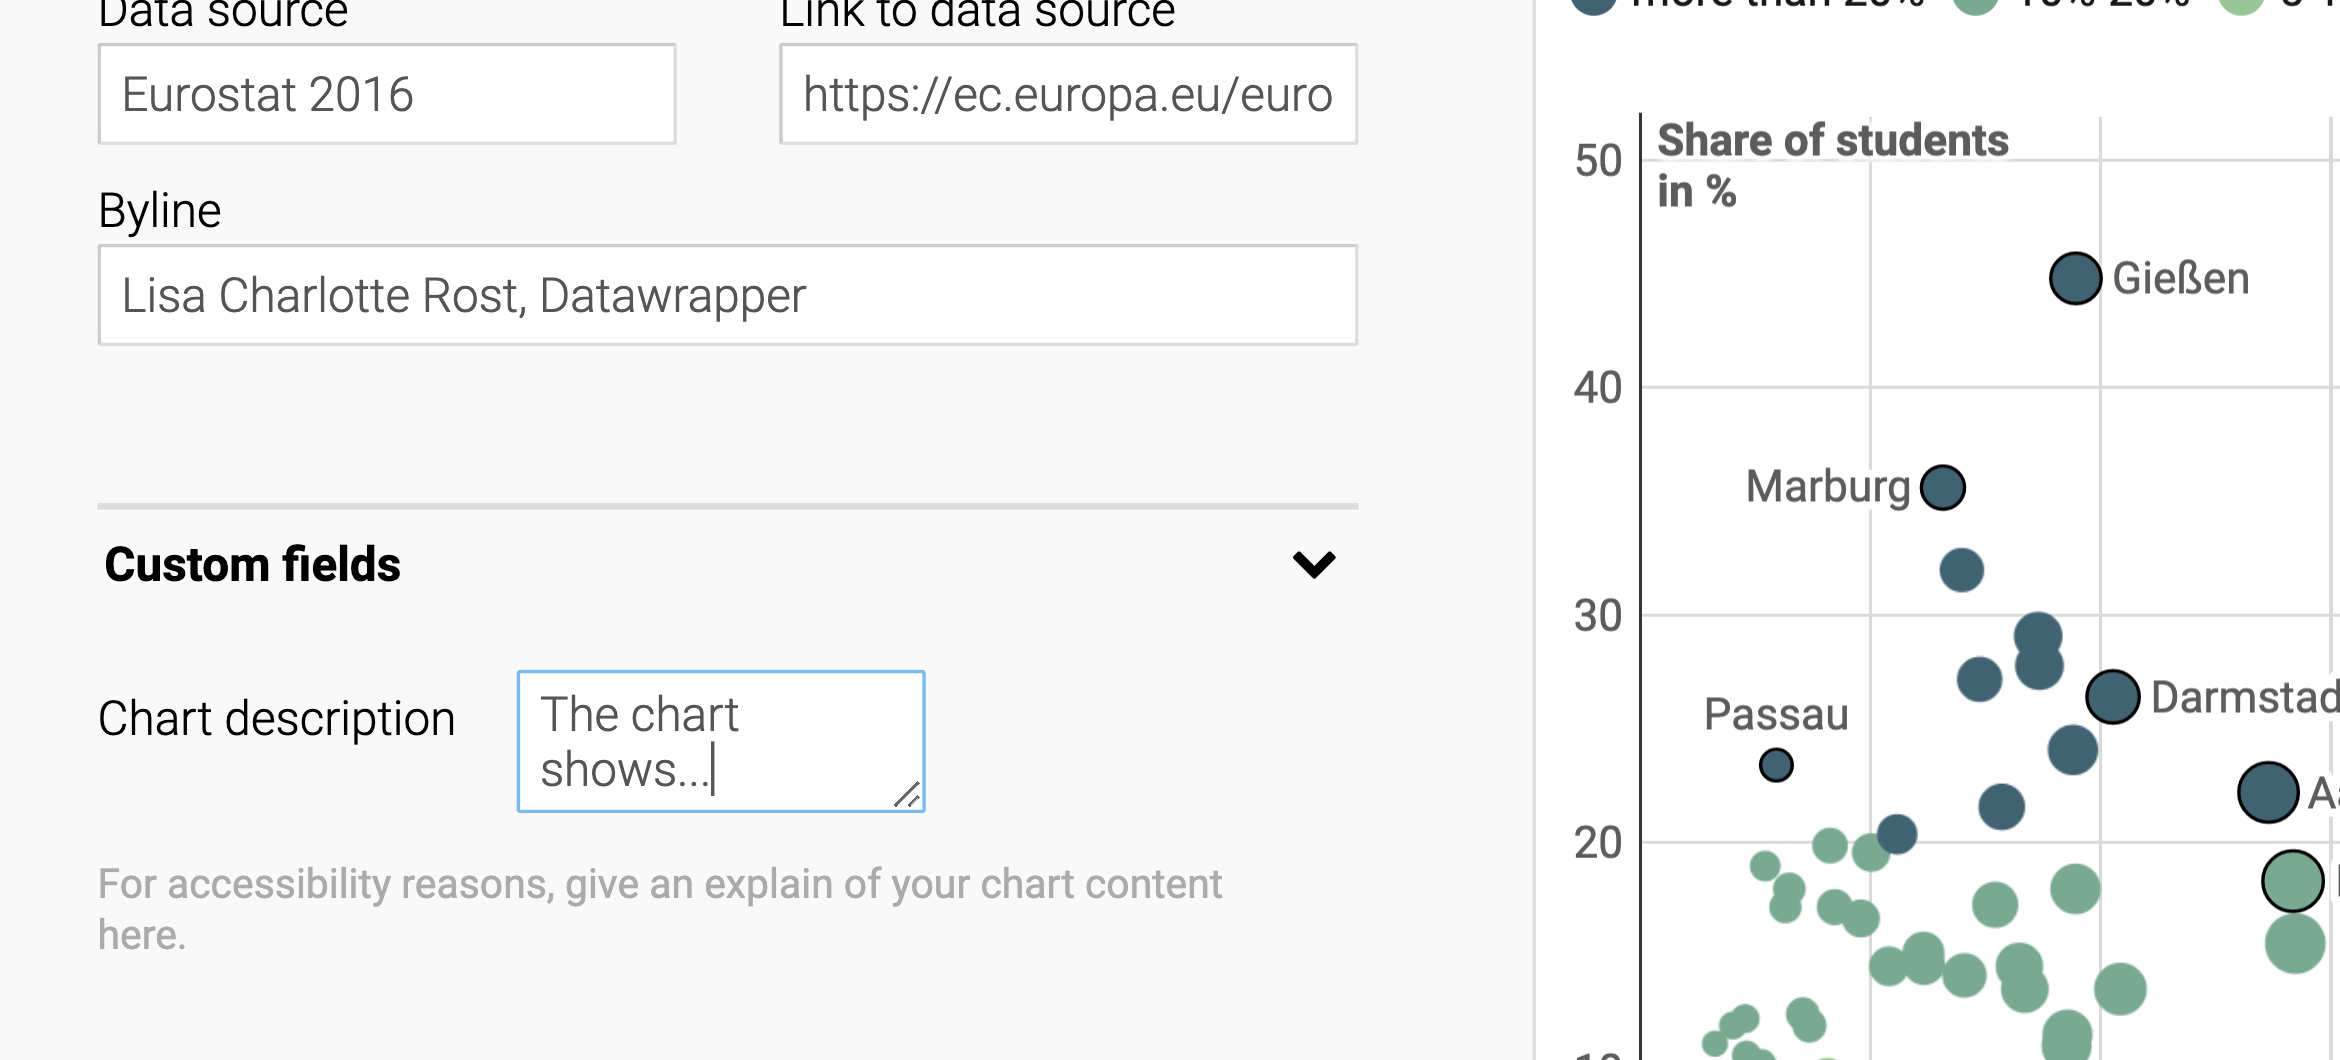Click inside the Chart description text box
2340x1060 pixels.
(x=720, y=740)
